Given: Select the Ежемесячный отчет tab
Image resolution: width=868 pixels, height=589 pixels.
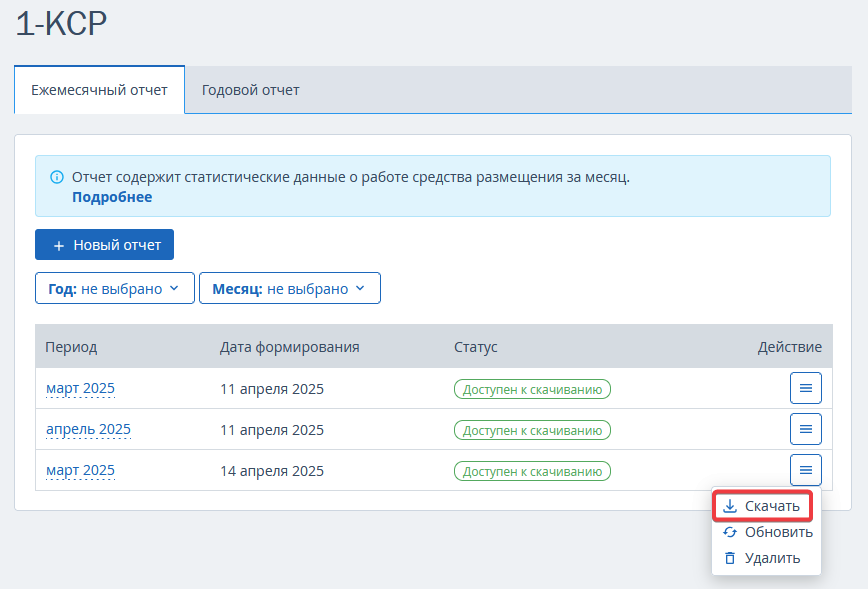Looking at the screenshot, I should pos(99,90).
